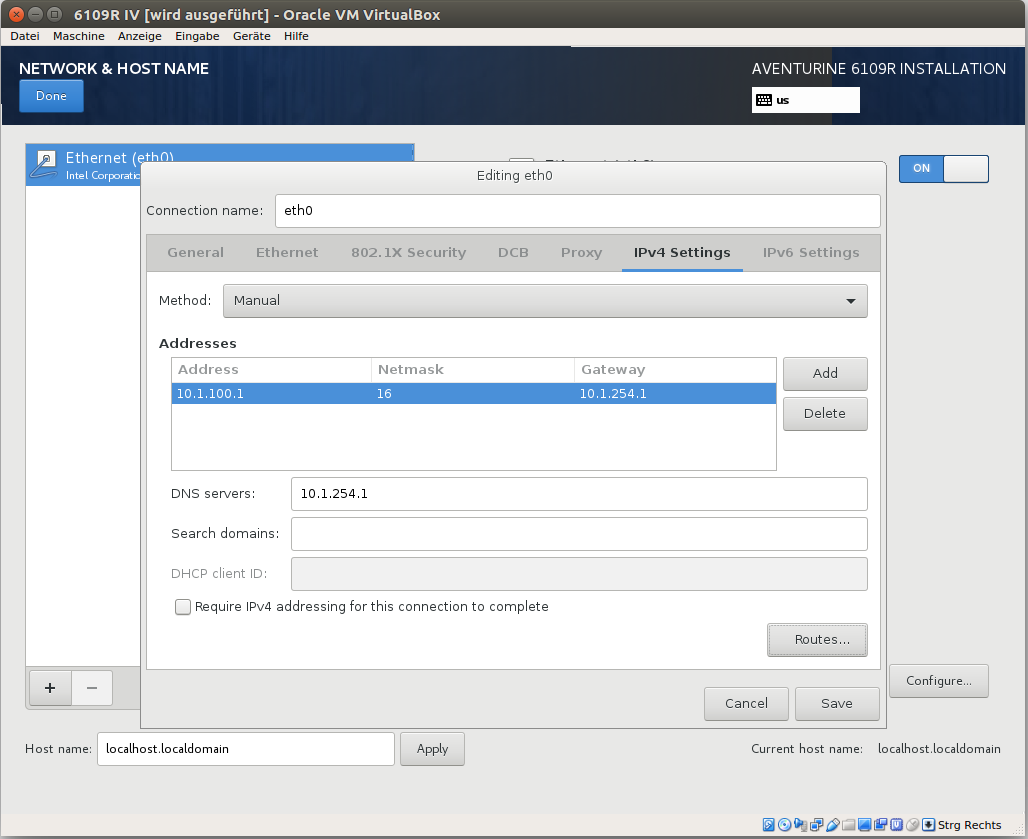
Task: Save the eth0 connection settings
Action: coord(837,704)
